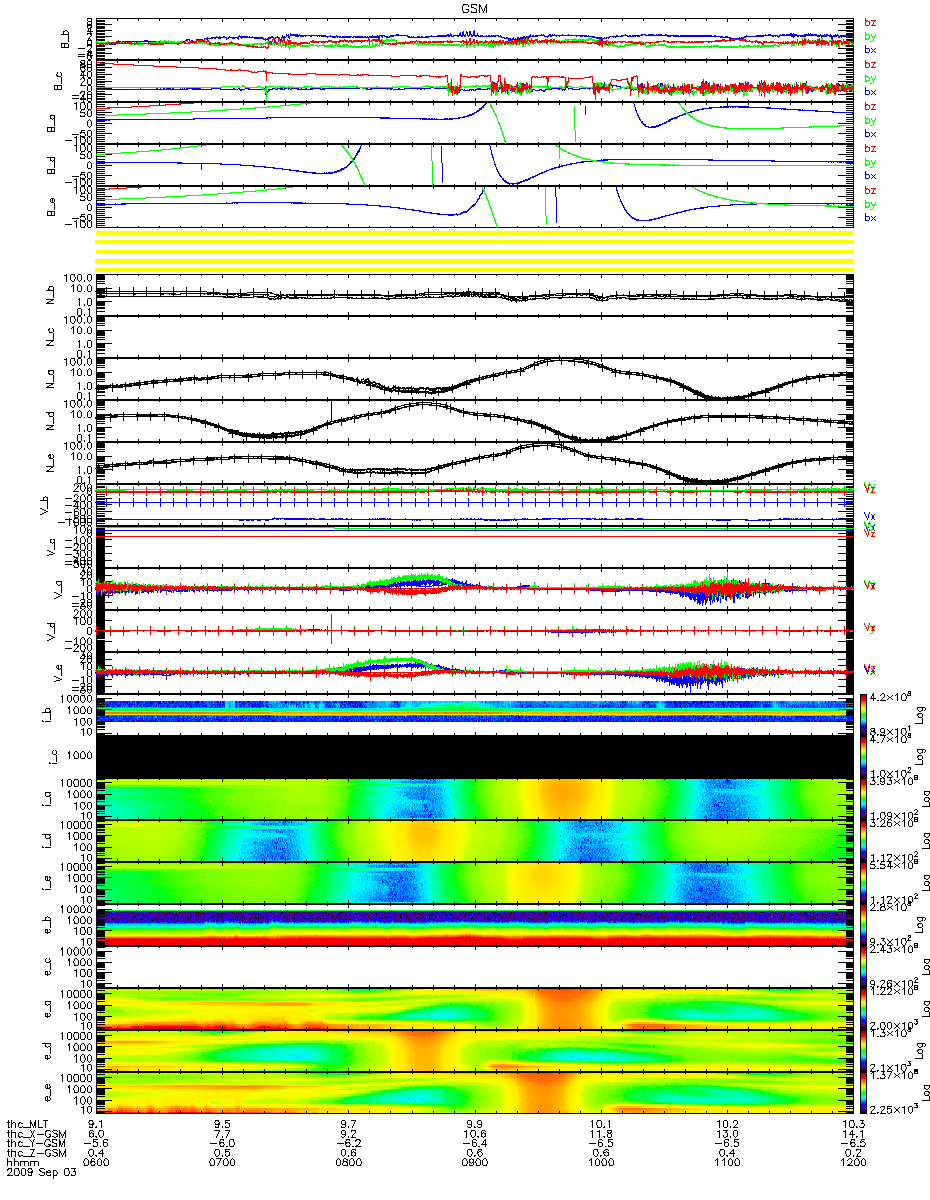Click the e_a spectrogram axis label
This screenshot has width=930, height=1200.
(47, 1009)
